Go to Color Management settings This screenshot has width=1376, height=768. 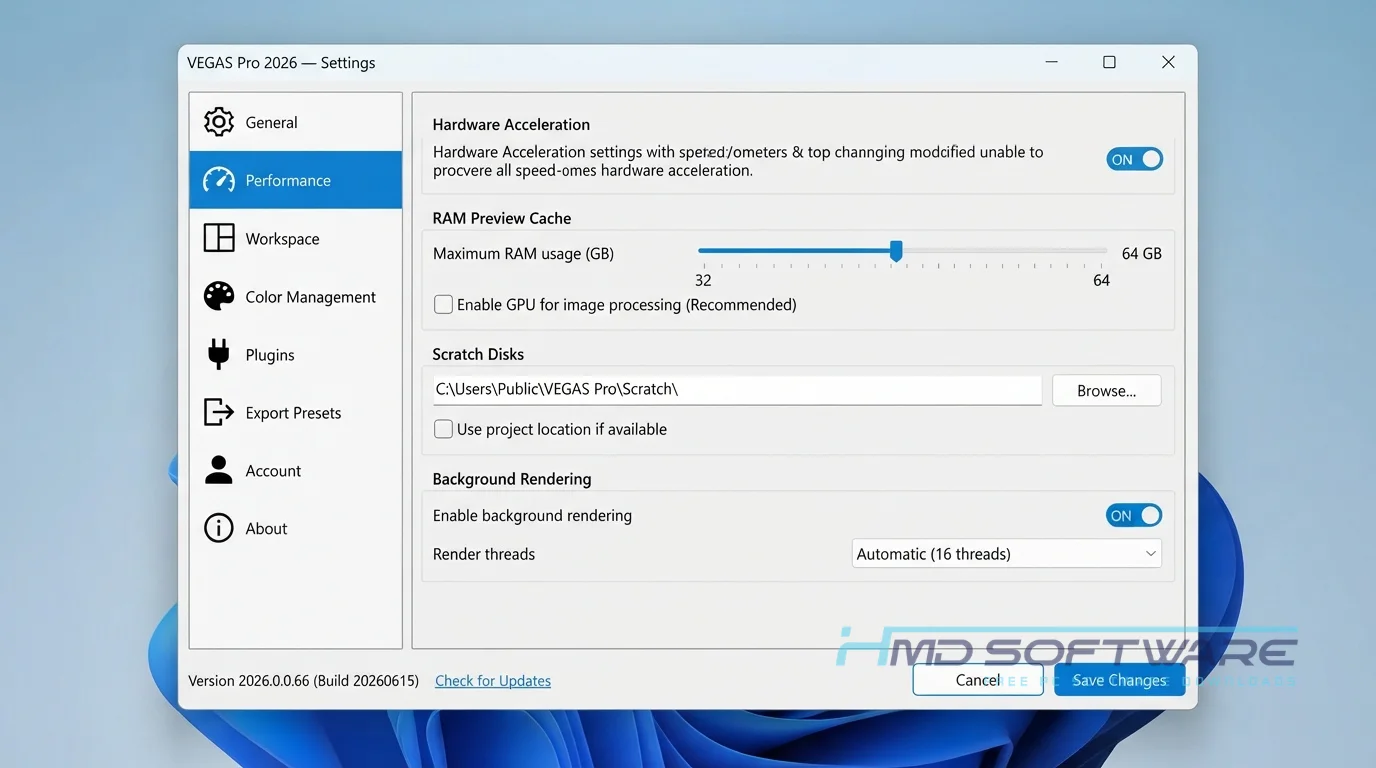[x=295, y=296]
